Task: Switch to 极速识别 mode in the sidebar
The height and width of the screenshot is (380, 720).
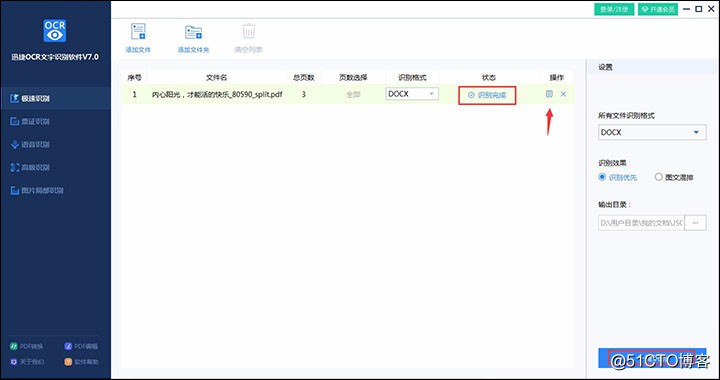Action: point(55,98)
